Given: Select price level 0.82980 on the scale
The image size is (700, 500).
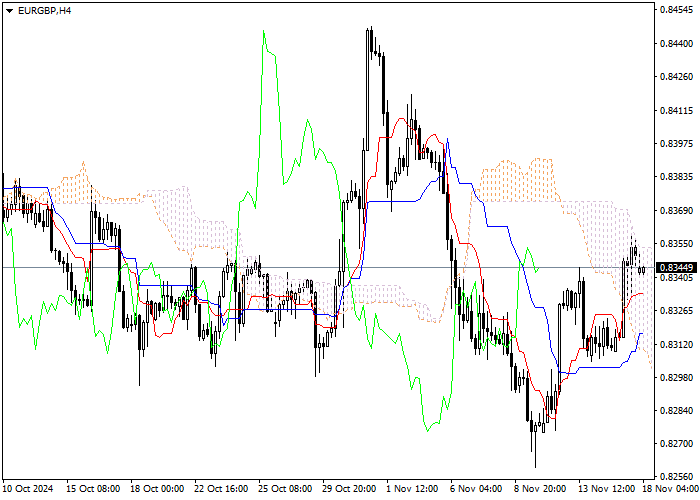Looking at the screenshot, I should [x=677, y=378].
